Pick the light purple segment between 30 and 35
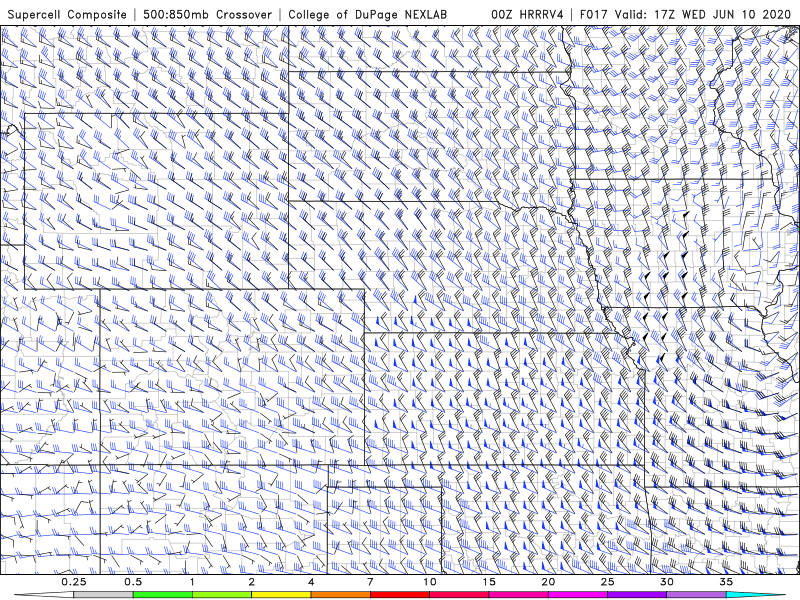This screenshot has width=800, height=600. (696, 595)
